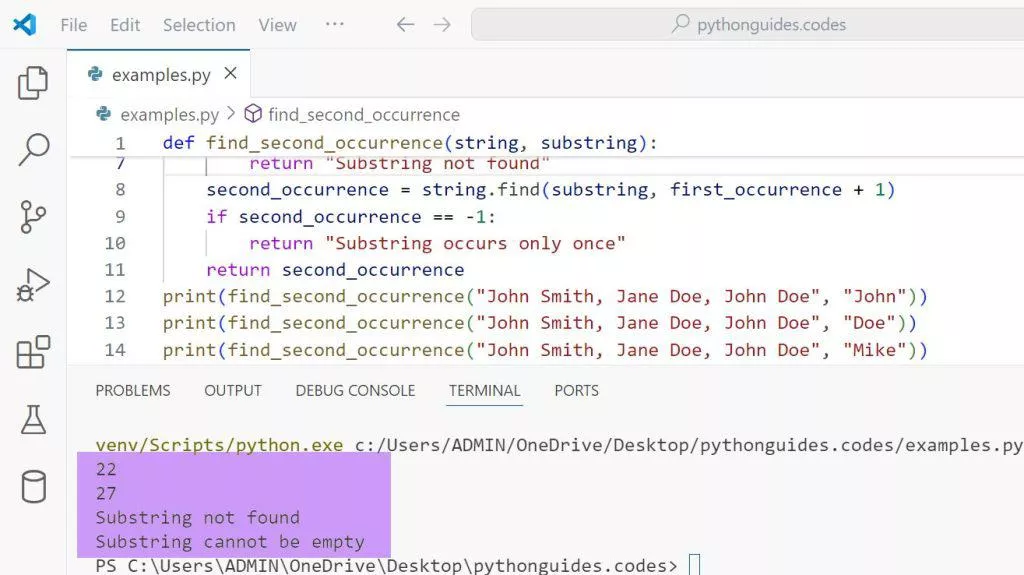Open the Source Control view
1024x575 pixels.
coord(33,217)
